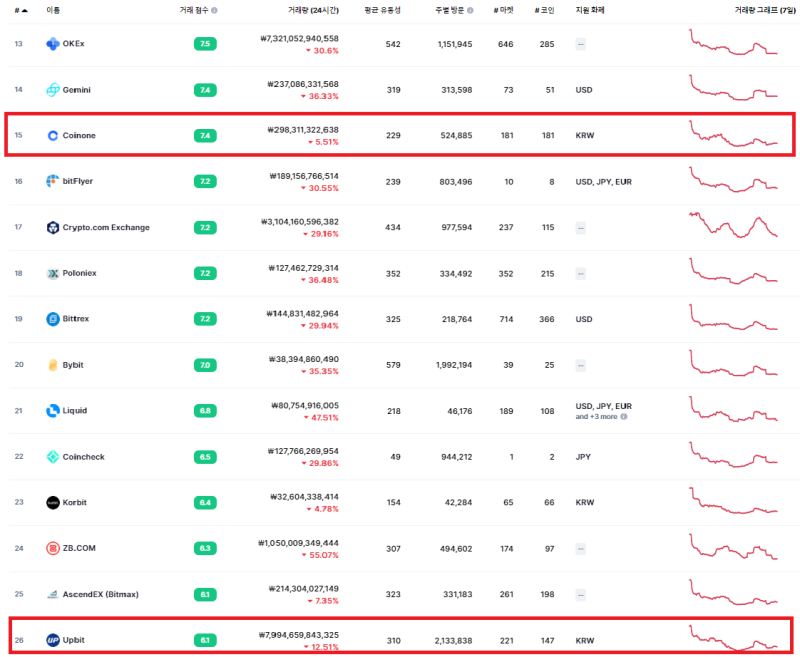Image resolution: width=800 pixels, height=657 pixels.
Task: Open the Korbit exchange link
Action: tap(74, 502)
